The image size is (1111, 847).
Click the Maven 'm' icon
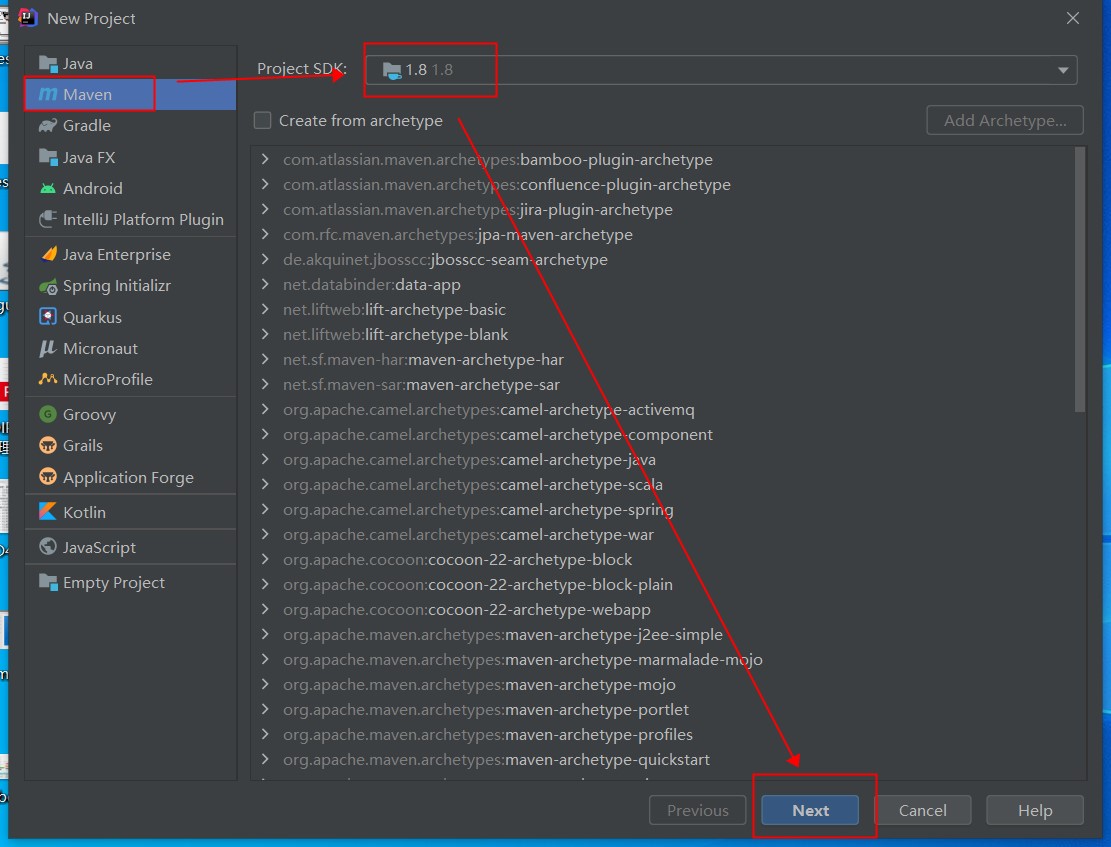(48, 94)
